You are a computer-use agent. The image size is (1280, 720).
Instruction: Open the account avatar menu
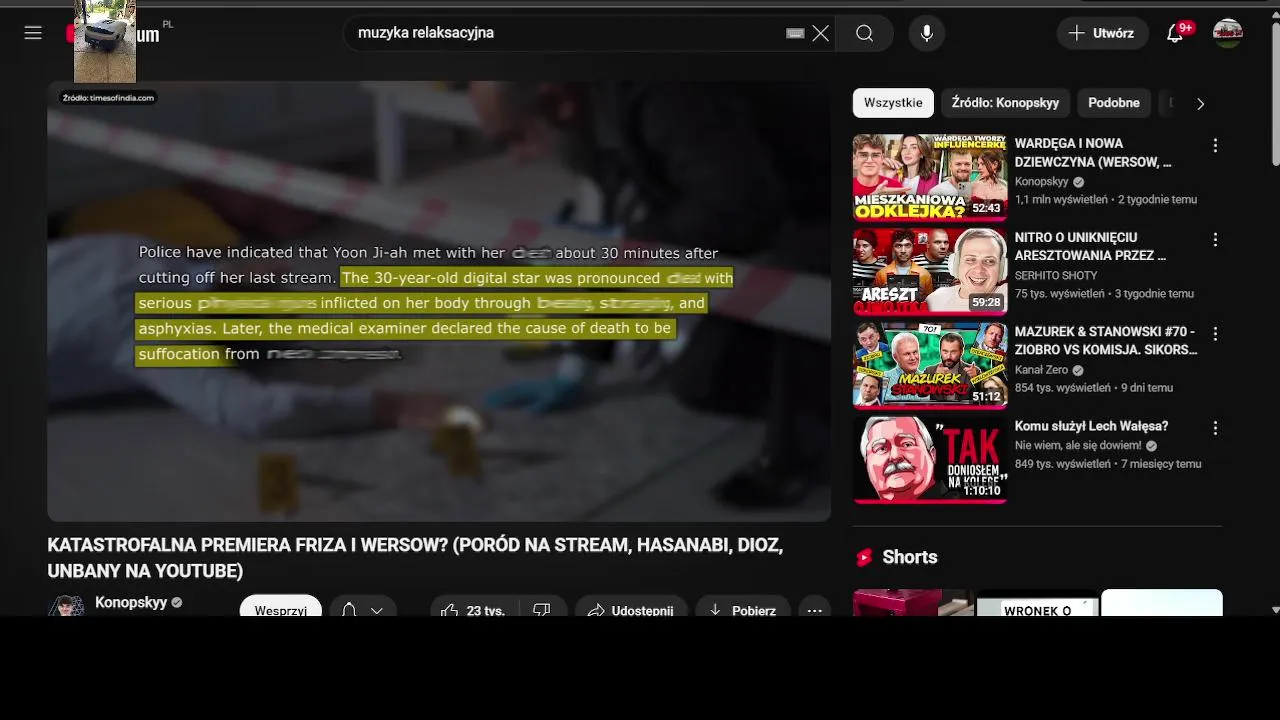1228,33
